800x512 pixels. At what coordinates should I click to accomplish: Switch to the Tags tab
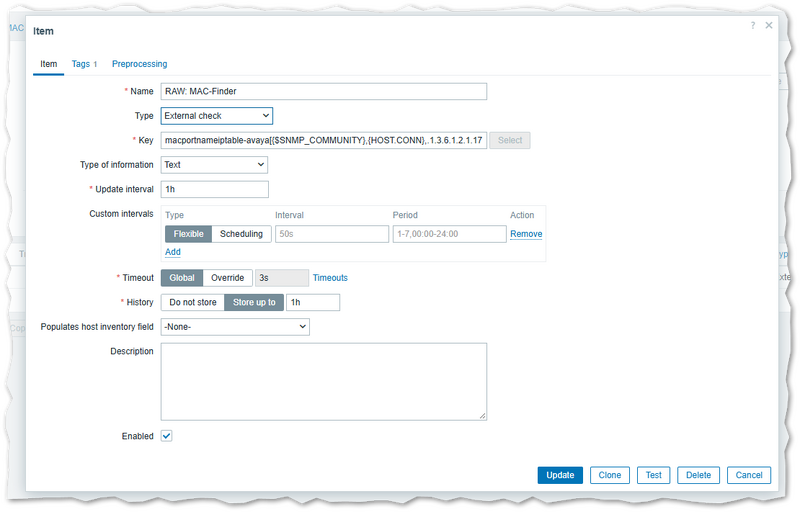[x=84, y=64]
